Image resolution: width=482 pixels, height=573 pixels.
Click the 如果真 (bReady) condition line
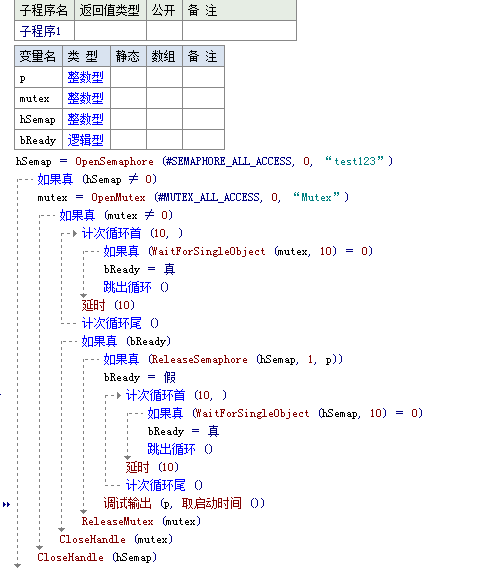(x=126, y=341)
